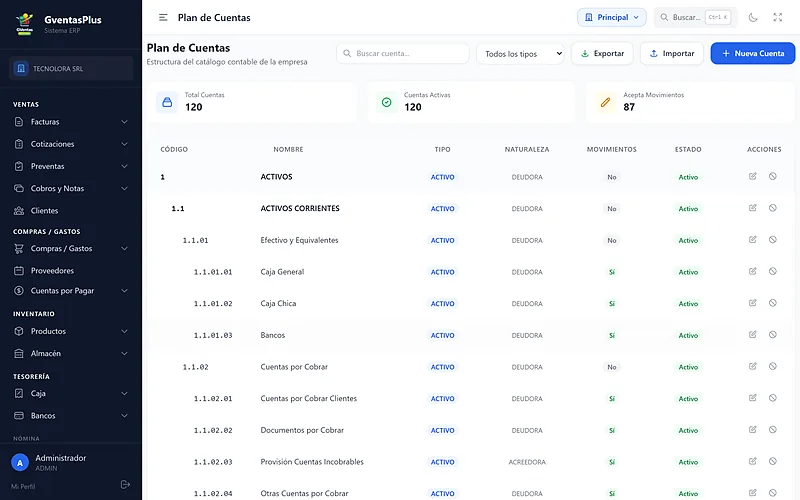Deactivate the Caja Chica account
The width and height of the screenshot is (800, 500).
click(772, 303)
